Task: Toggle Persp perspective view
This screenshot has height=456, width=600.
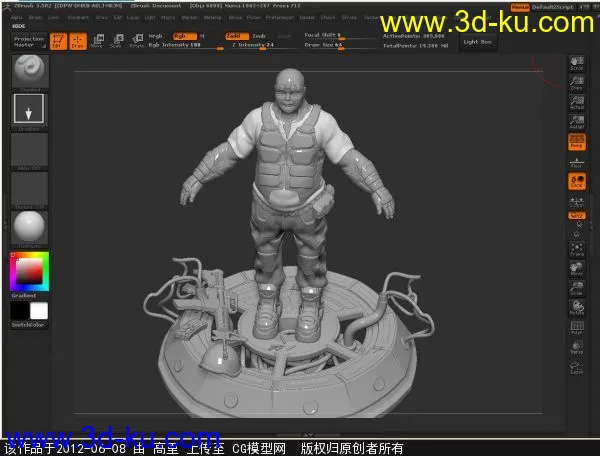Action: click(x=577, y=142)
